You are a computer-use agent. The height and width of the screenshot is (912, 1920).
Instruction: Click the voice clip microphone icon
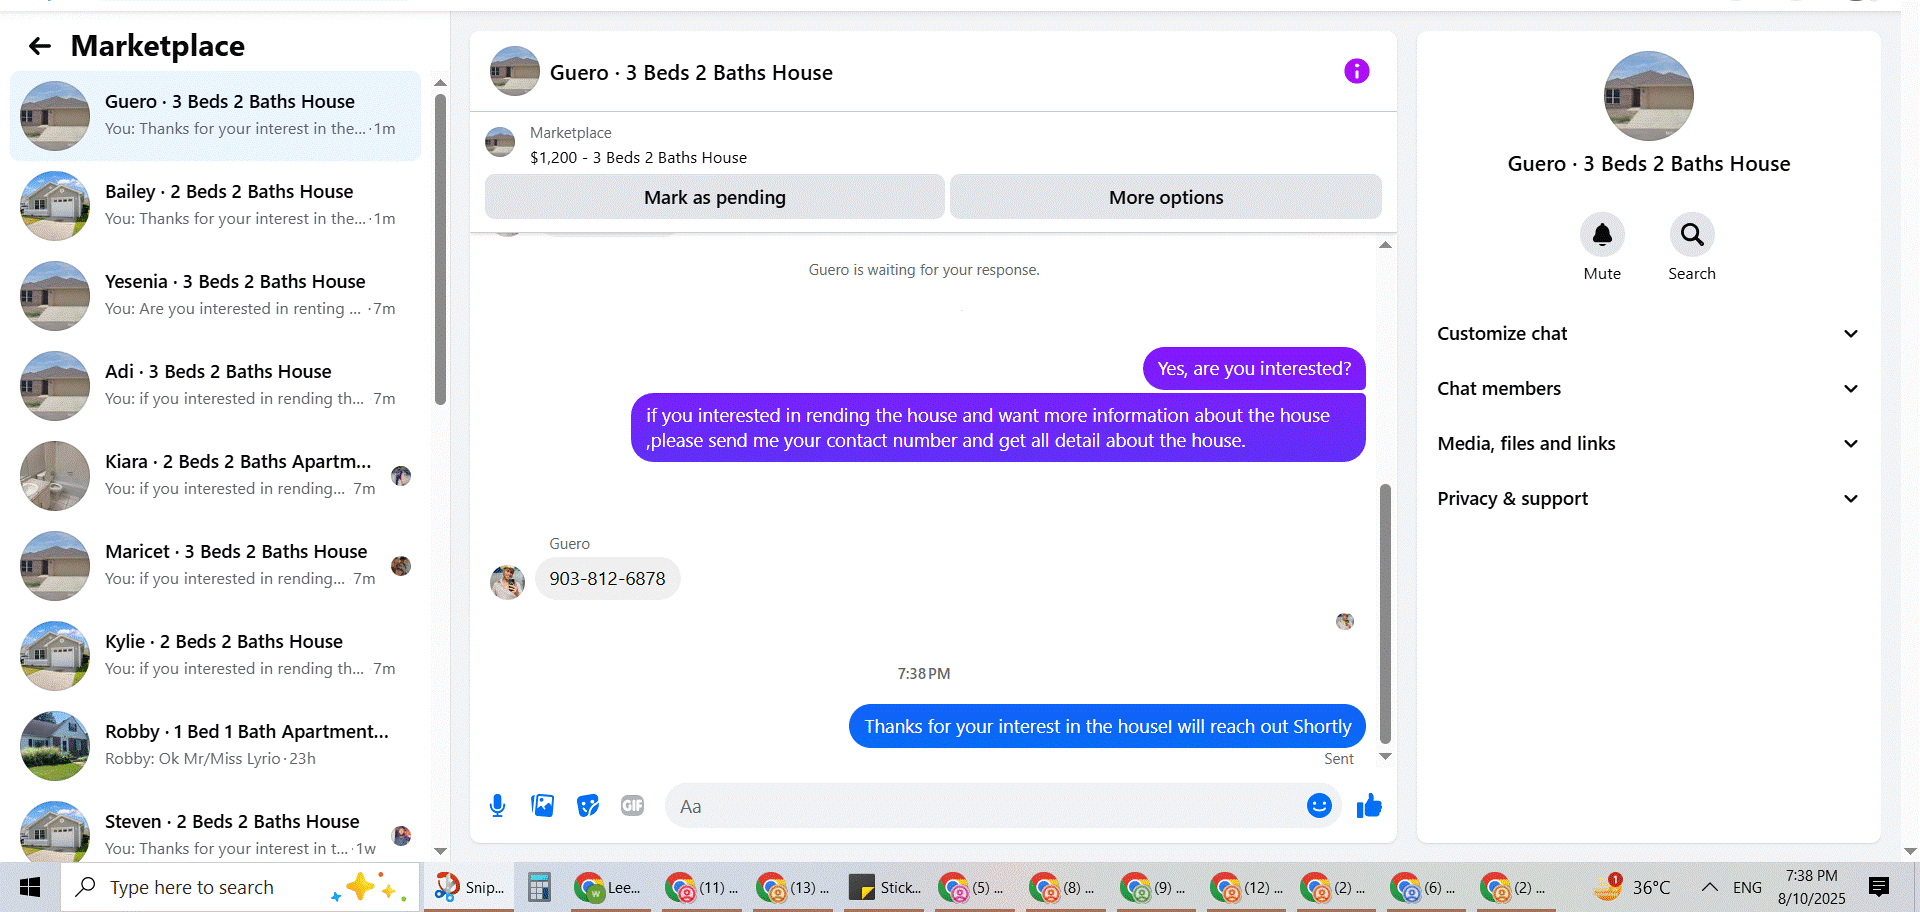coord(497,806)
